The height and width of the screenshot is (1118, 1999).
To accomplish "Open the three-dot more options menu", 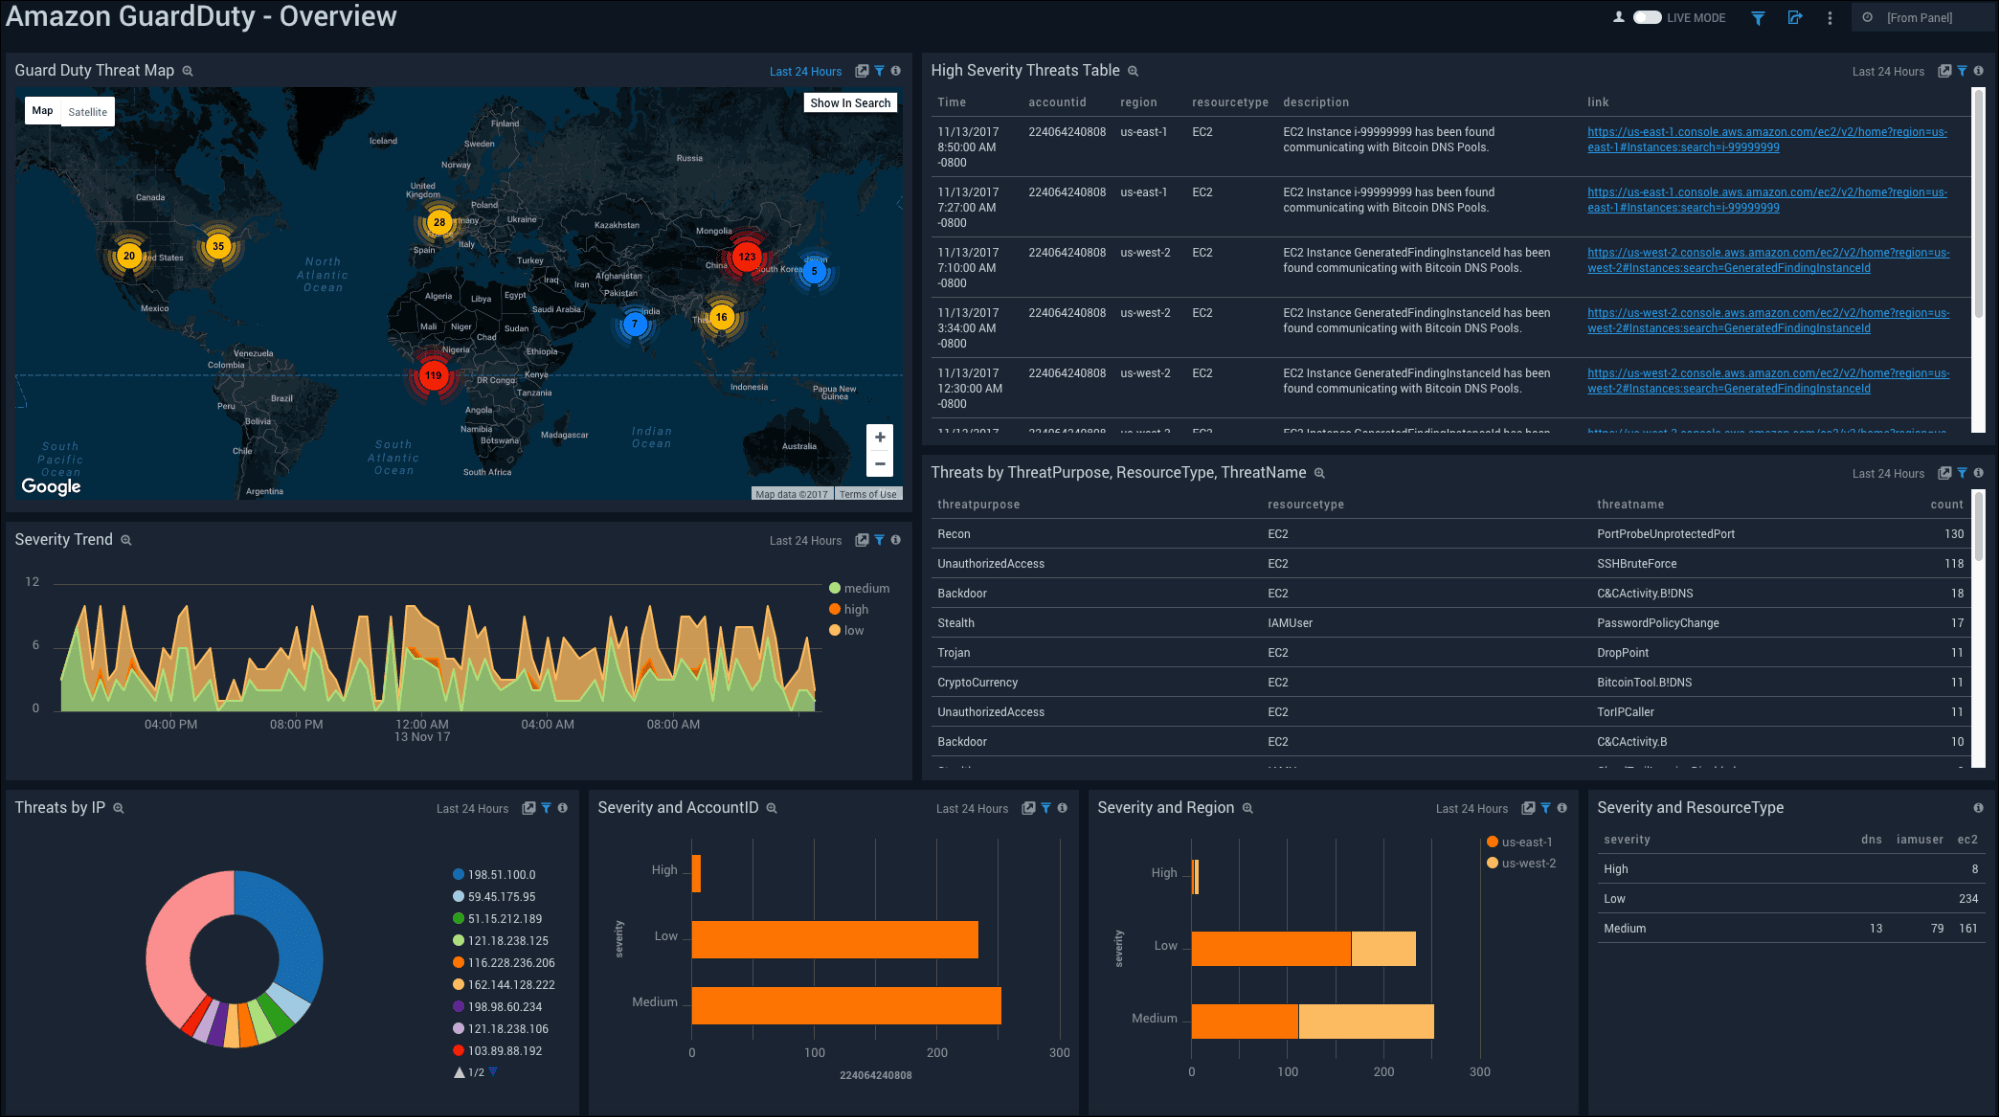I will 1830,17.
